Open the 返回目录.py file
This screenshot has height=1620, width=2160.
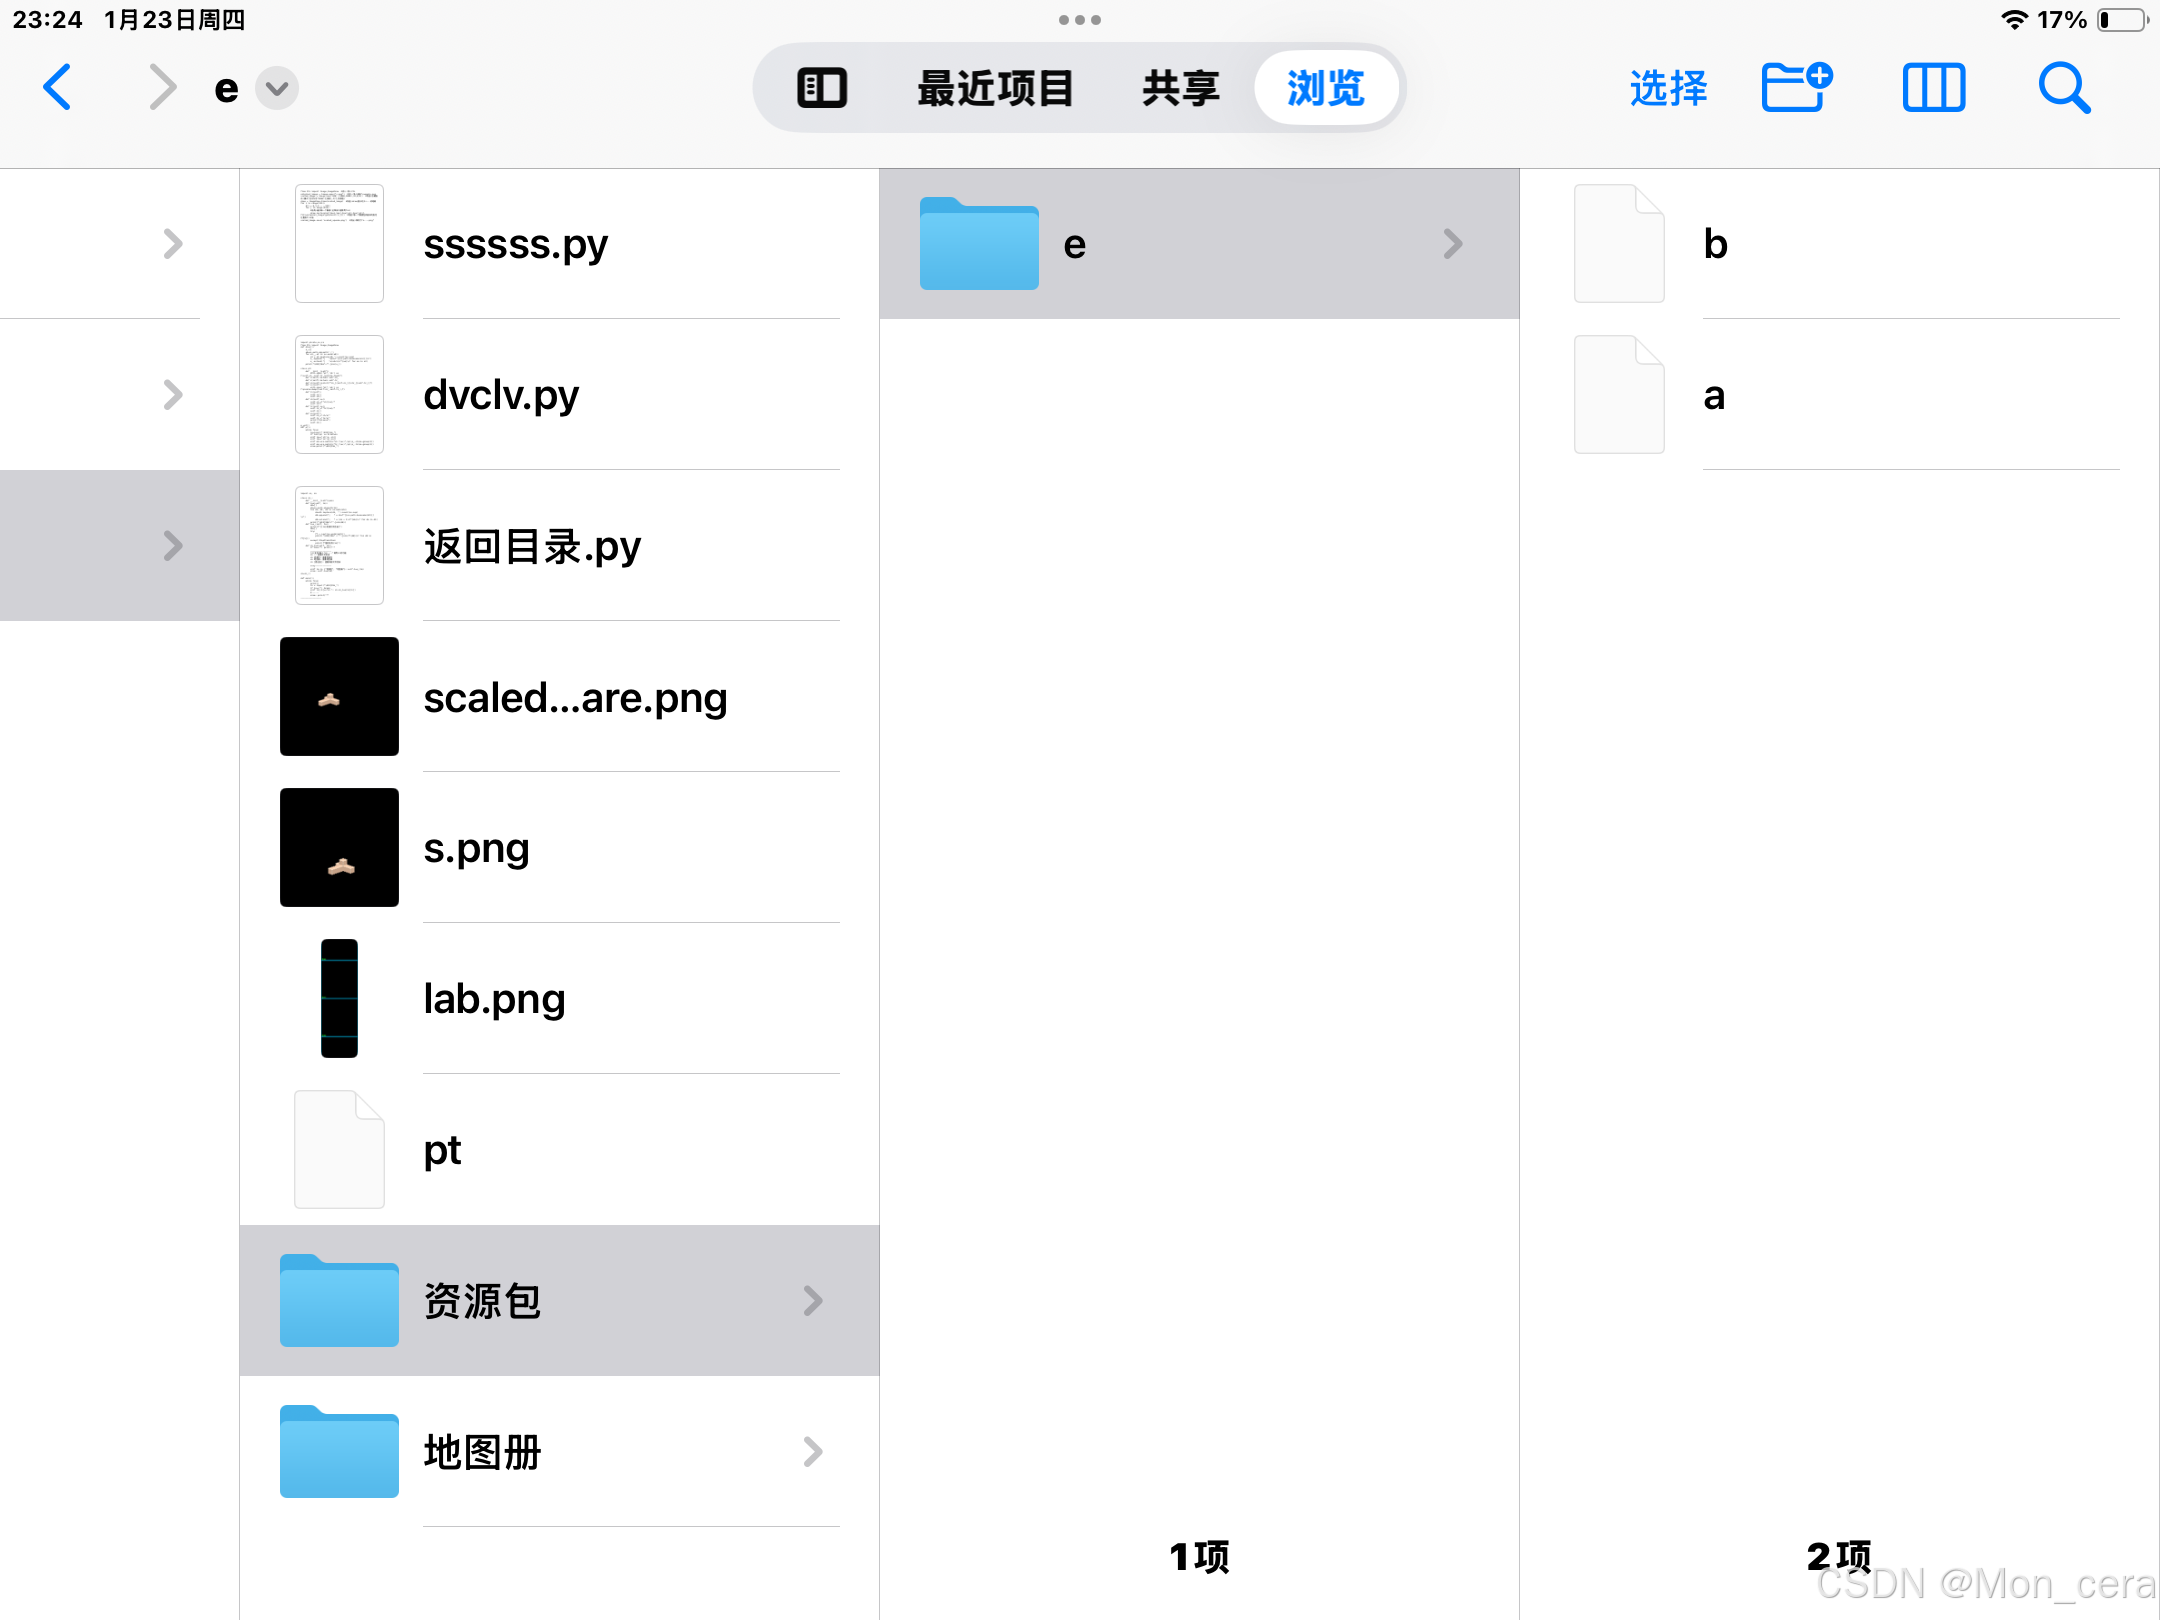(x=532, y=546)
